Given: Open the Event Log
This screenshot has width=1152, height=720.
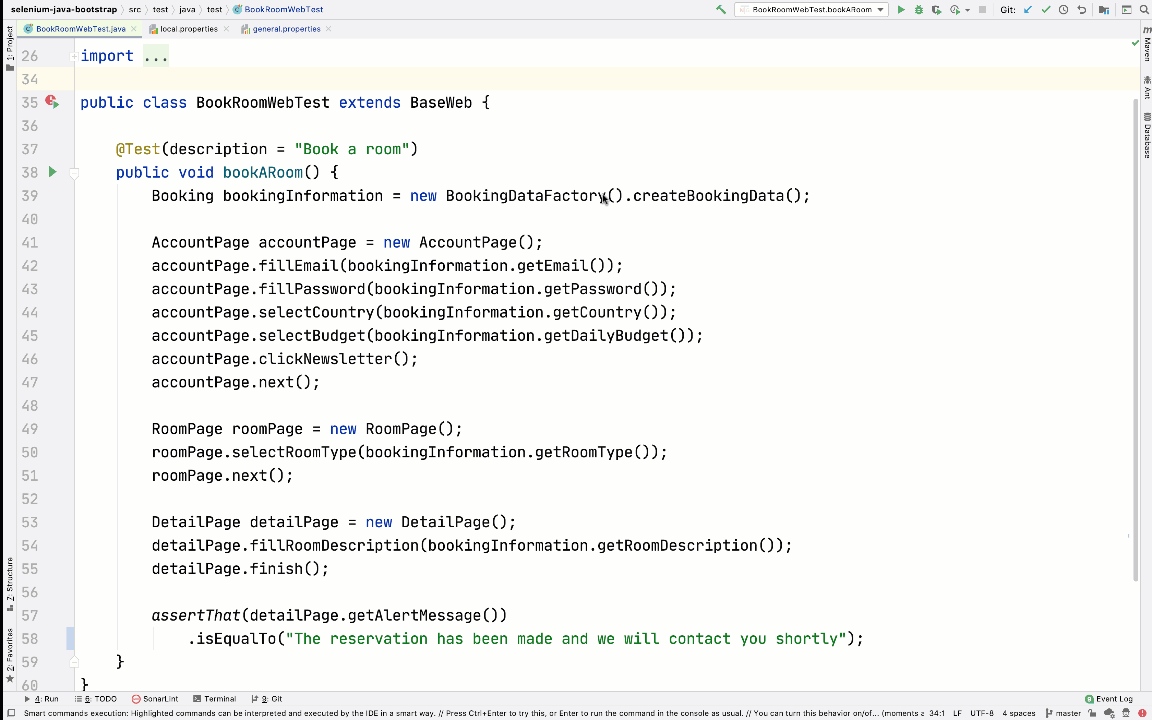Looking at the screenshot, I should coord(1109,699).
